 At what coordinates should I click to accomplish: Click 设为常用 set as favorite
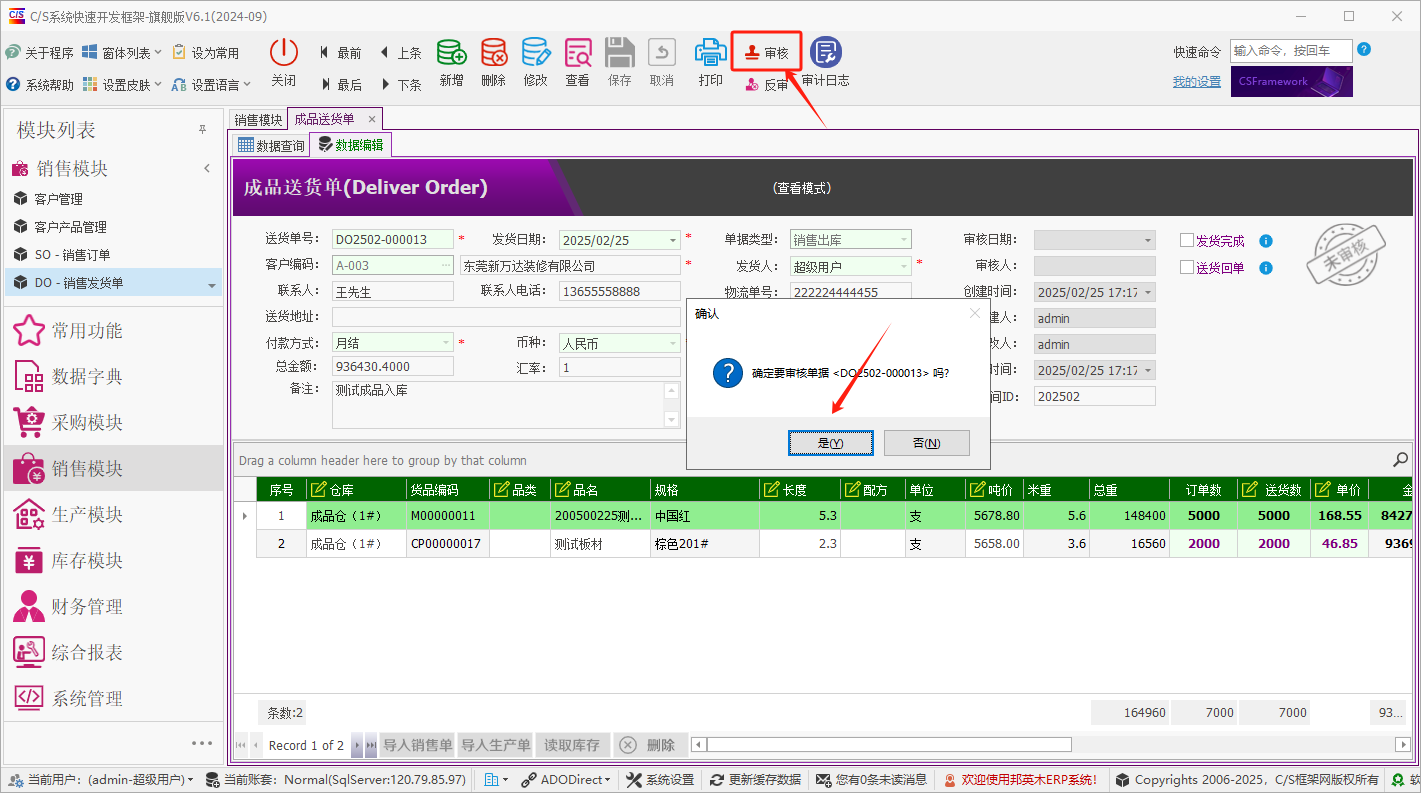[x=206, y=53]
